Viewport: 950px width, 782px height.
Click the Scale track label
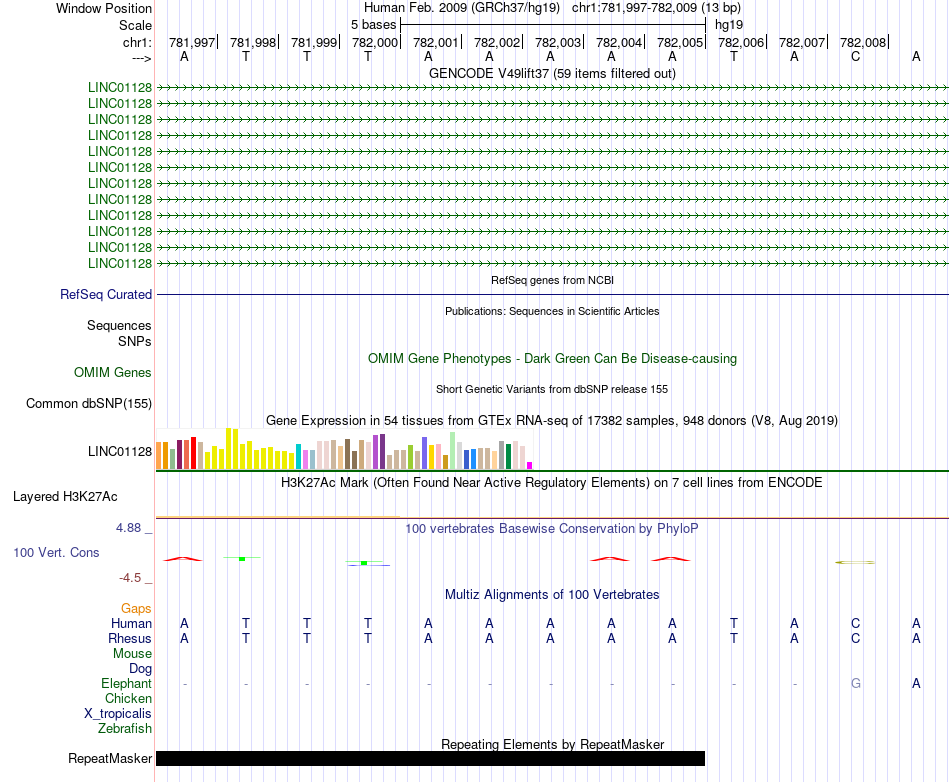click(x=135, y=25)
